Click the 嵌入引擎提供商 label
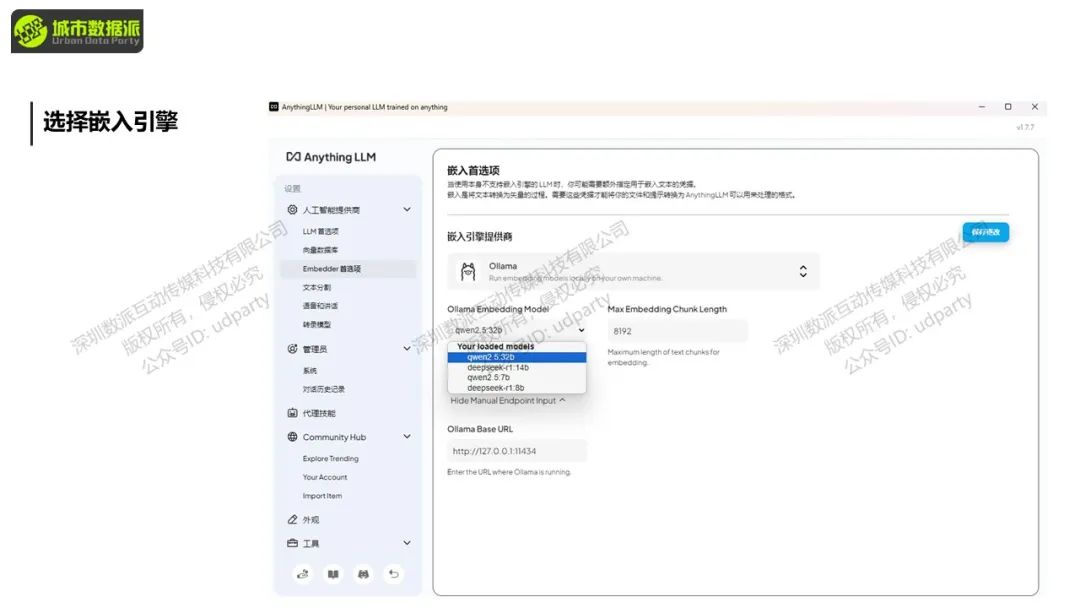The width and height of the screenshot is (1080, 608). [x=479, y=236]
